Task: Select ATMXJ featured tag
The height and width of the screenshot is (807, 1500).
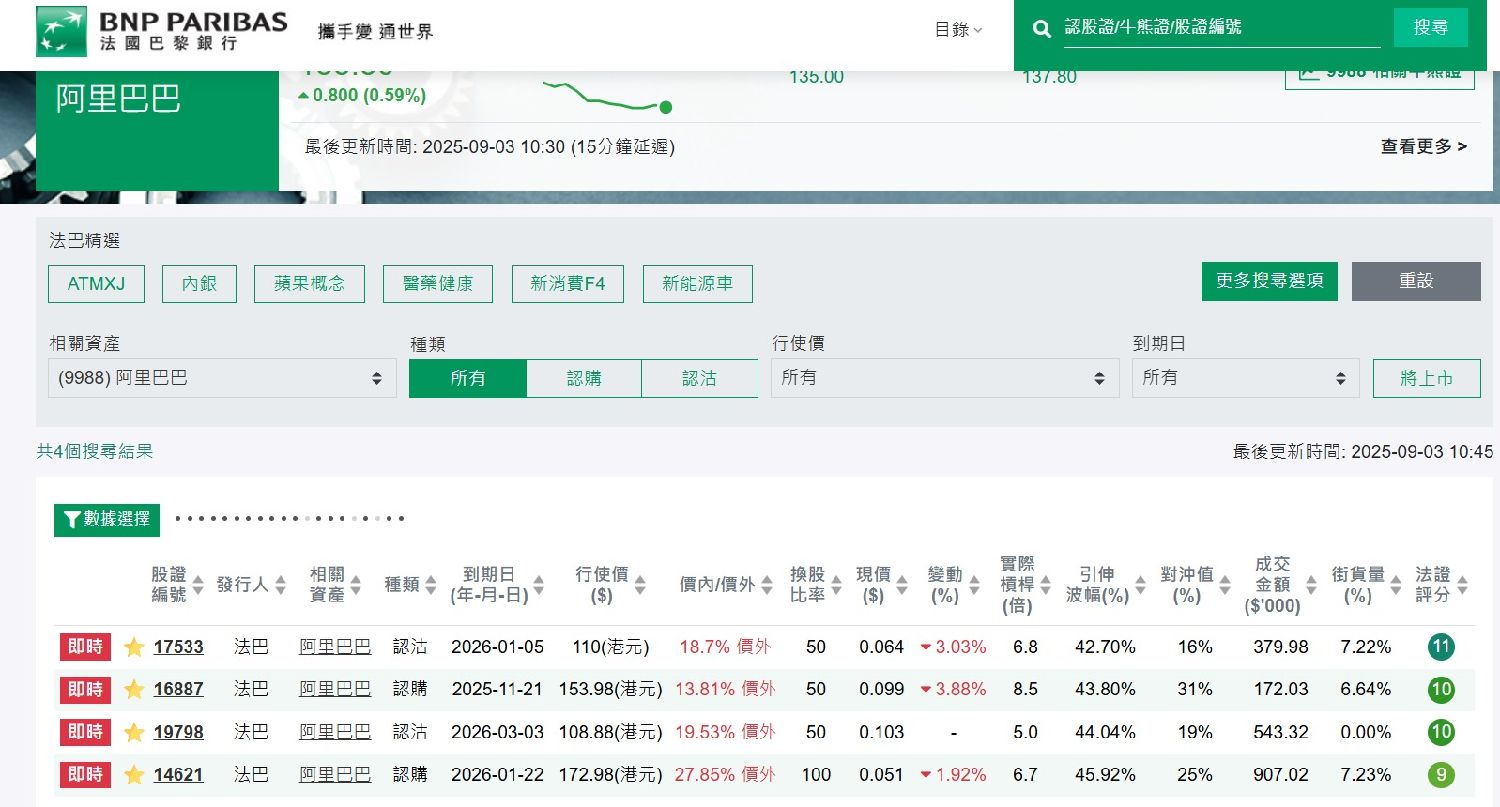Action: coord(96,284)
